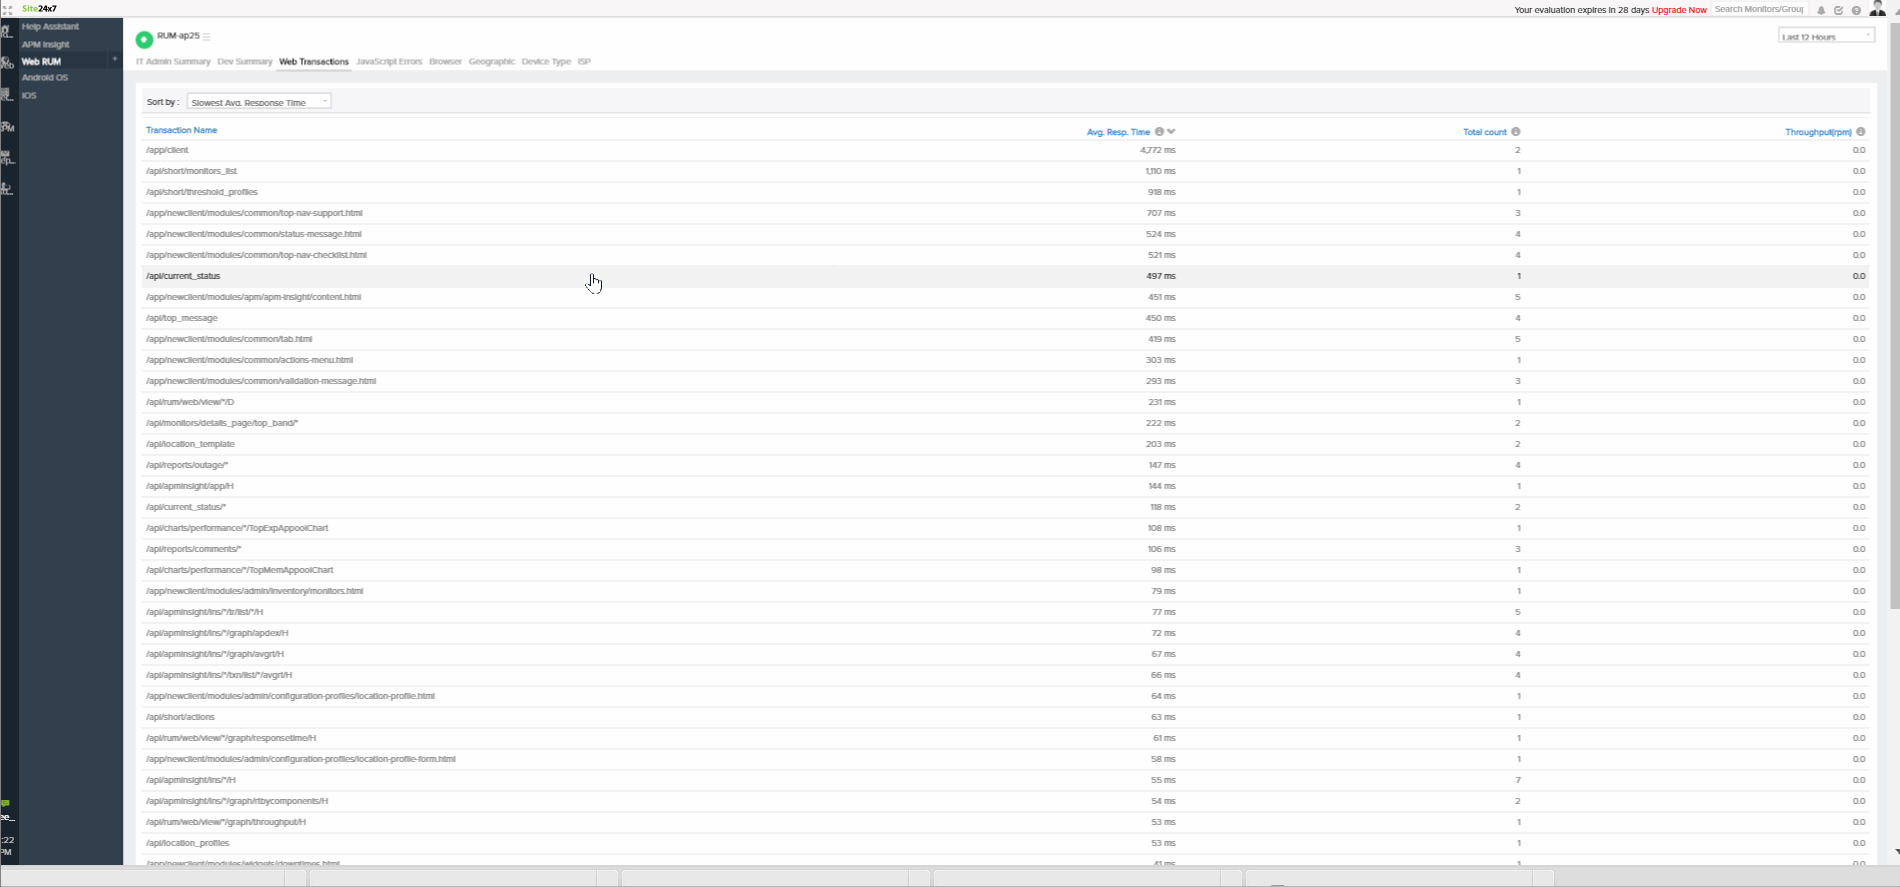This screenshot has height=887, width=1900.
Task: Click the info icon next to Avg. Resp. Time
Action: click(1159, 132)
